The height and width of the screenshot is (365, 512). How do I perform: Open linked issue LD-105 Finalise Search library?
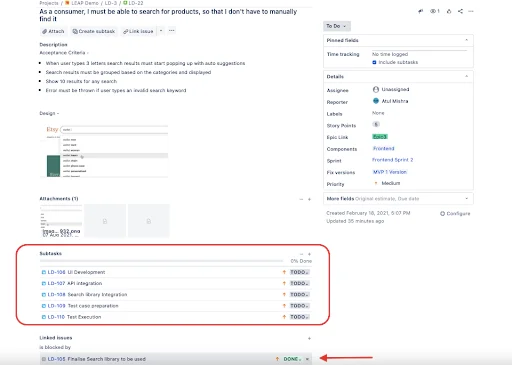97,359
